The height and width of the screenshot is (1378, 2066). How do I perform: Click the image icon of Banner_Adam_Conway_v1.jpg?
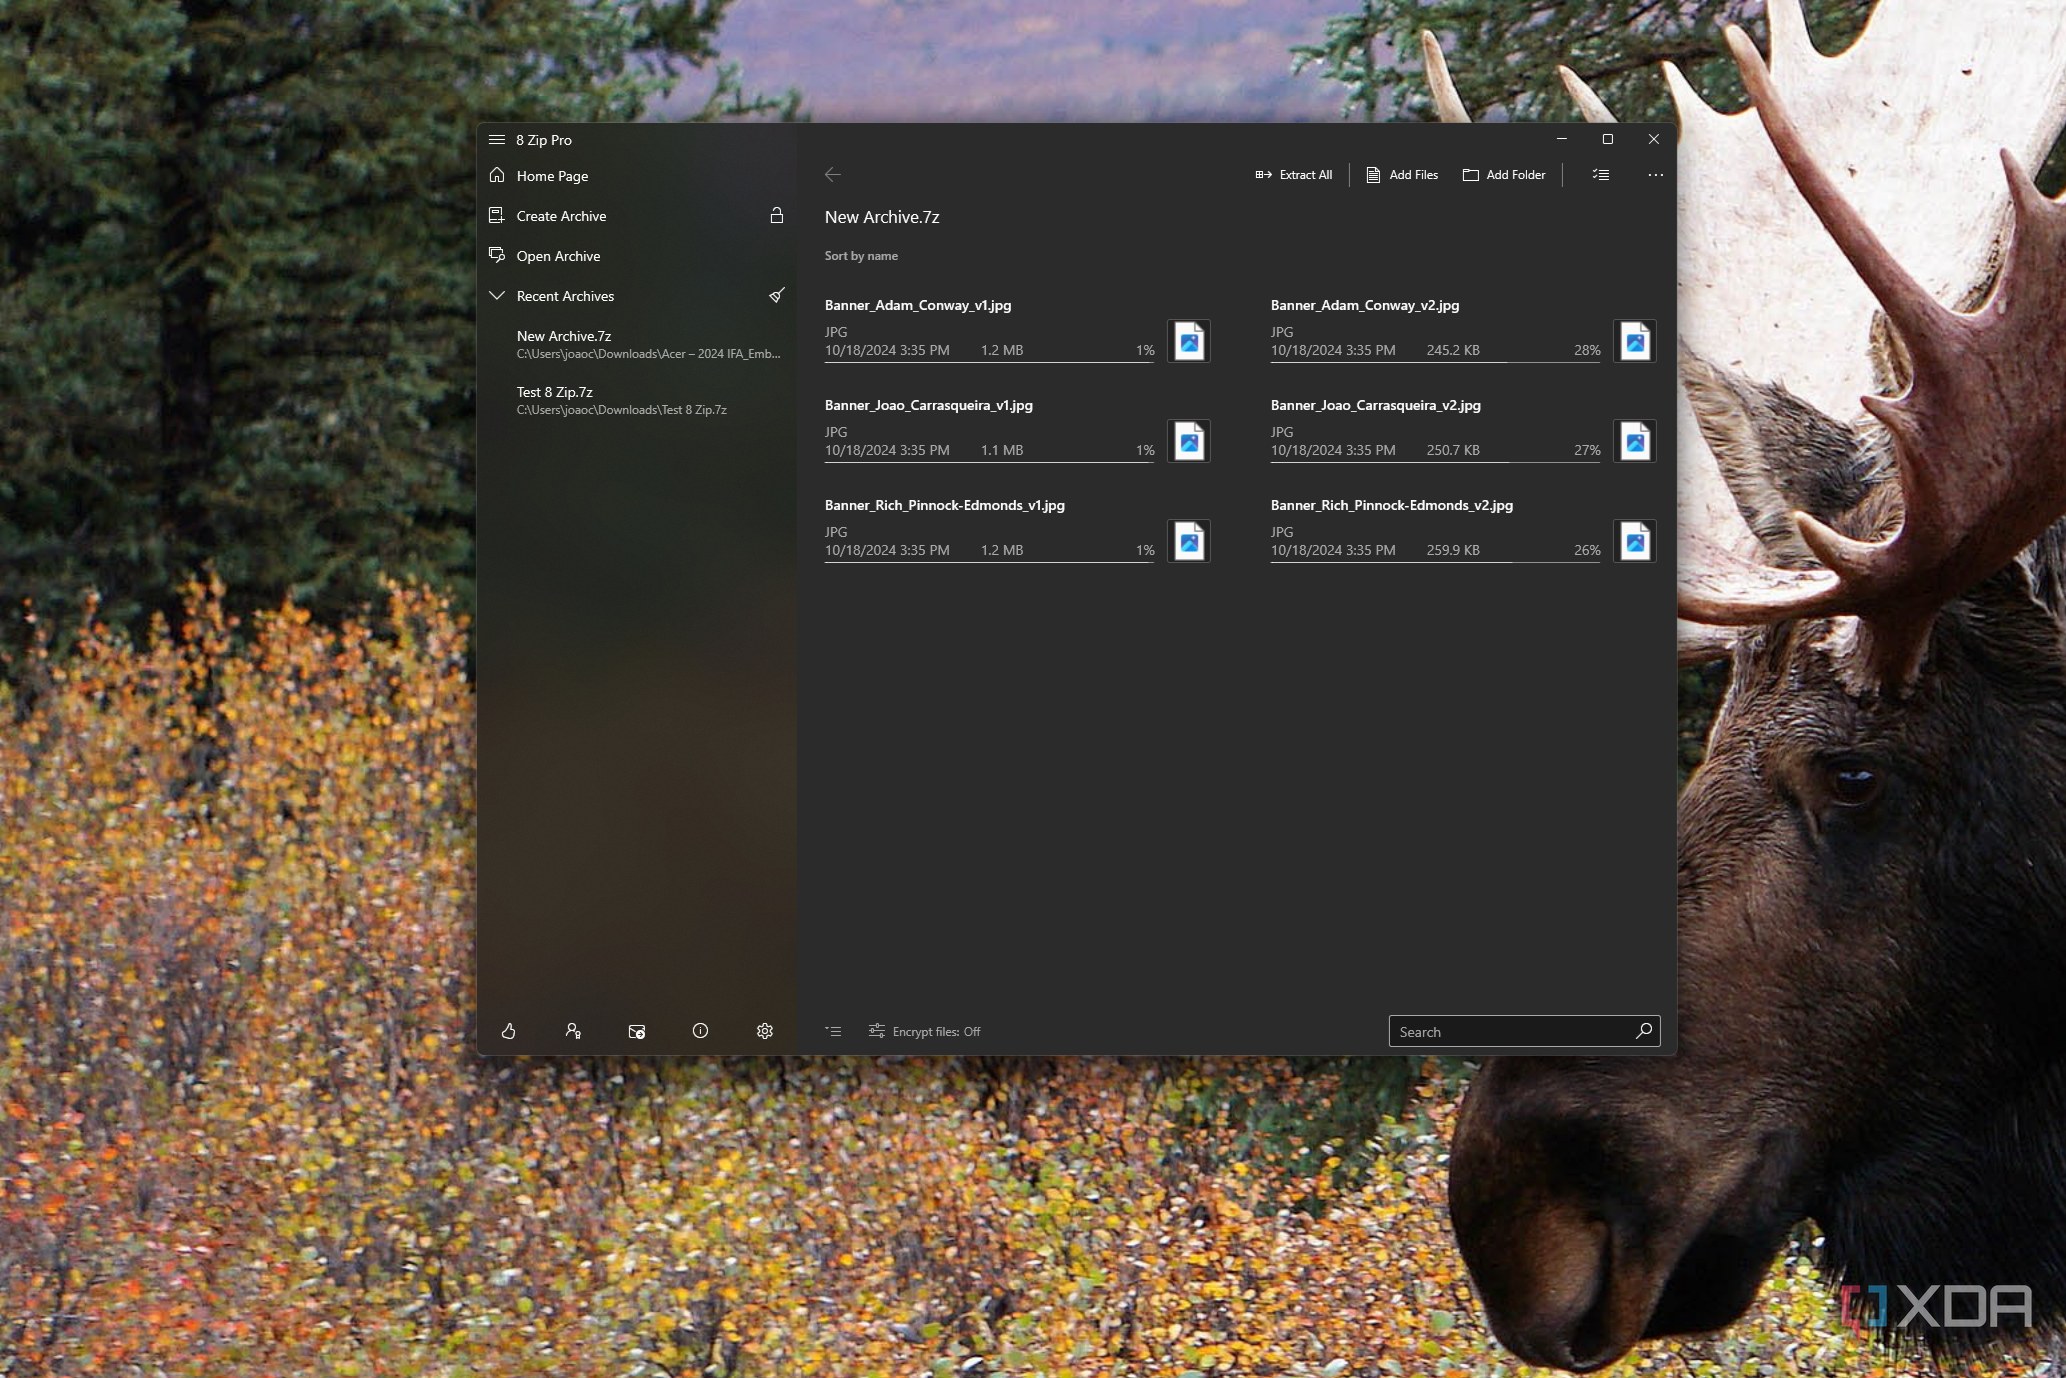pyautogui.click(x=1189, y=341)
